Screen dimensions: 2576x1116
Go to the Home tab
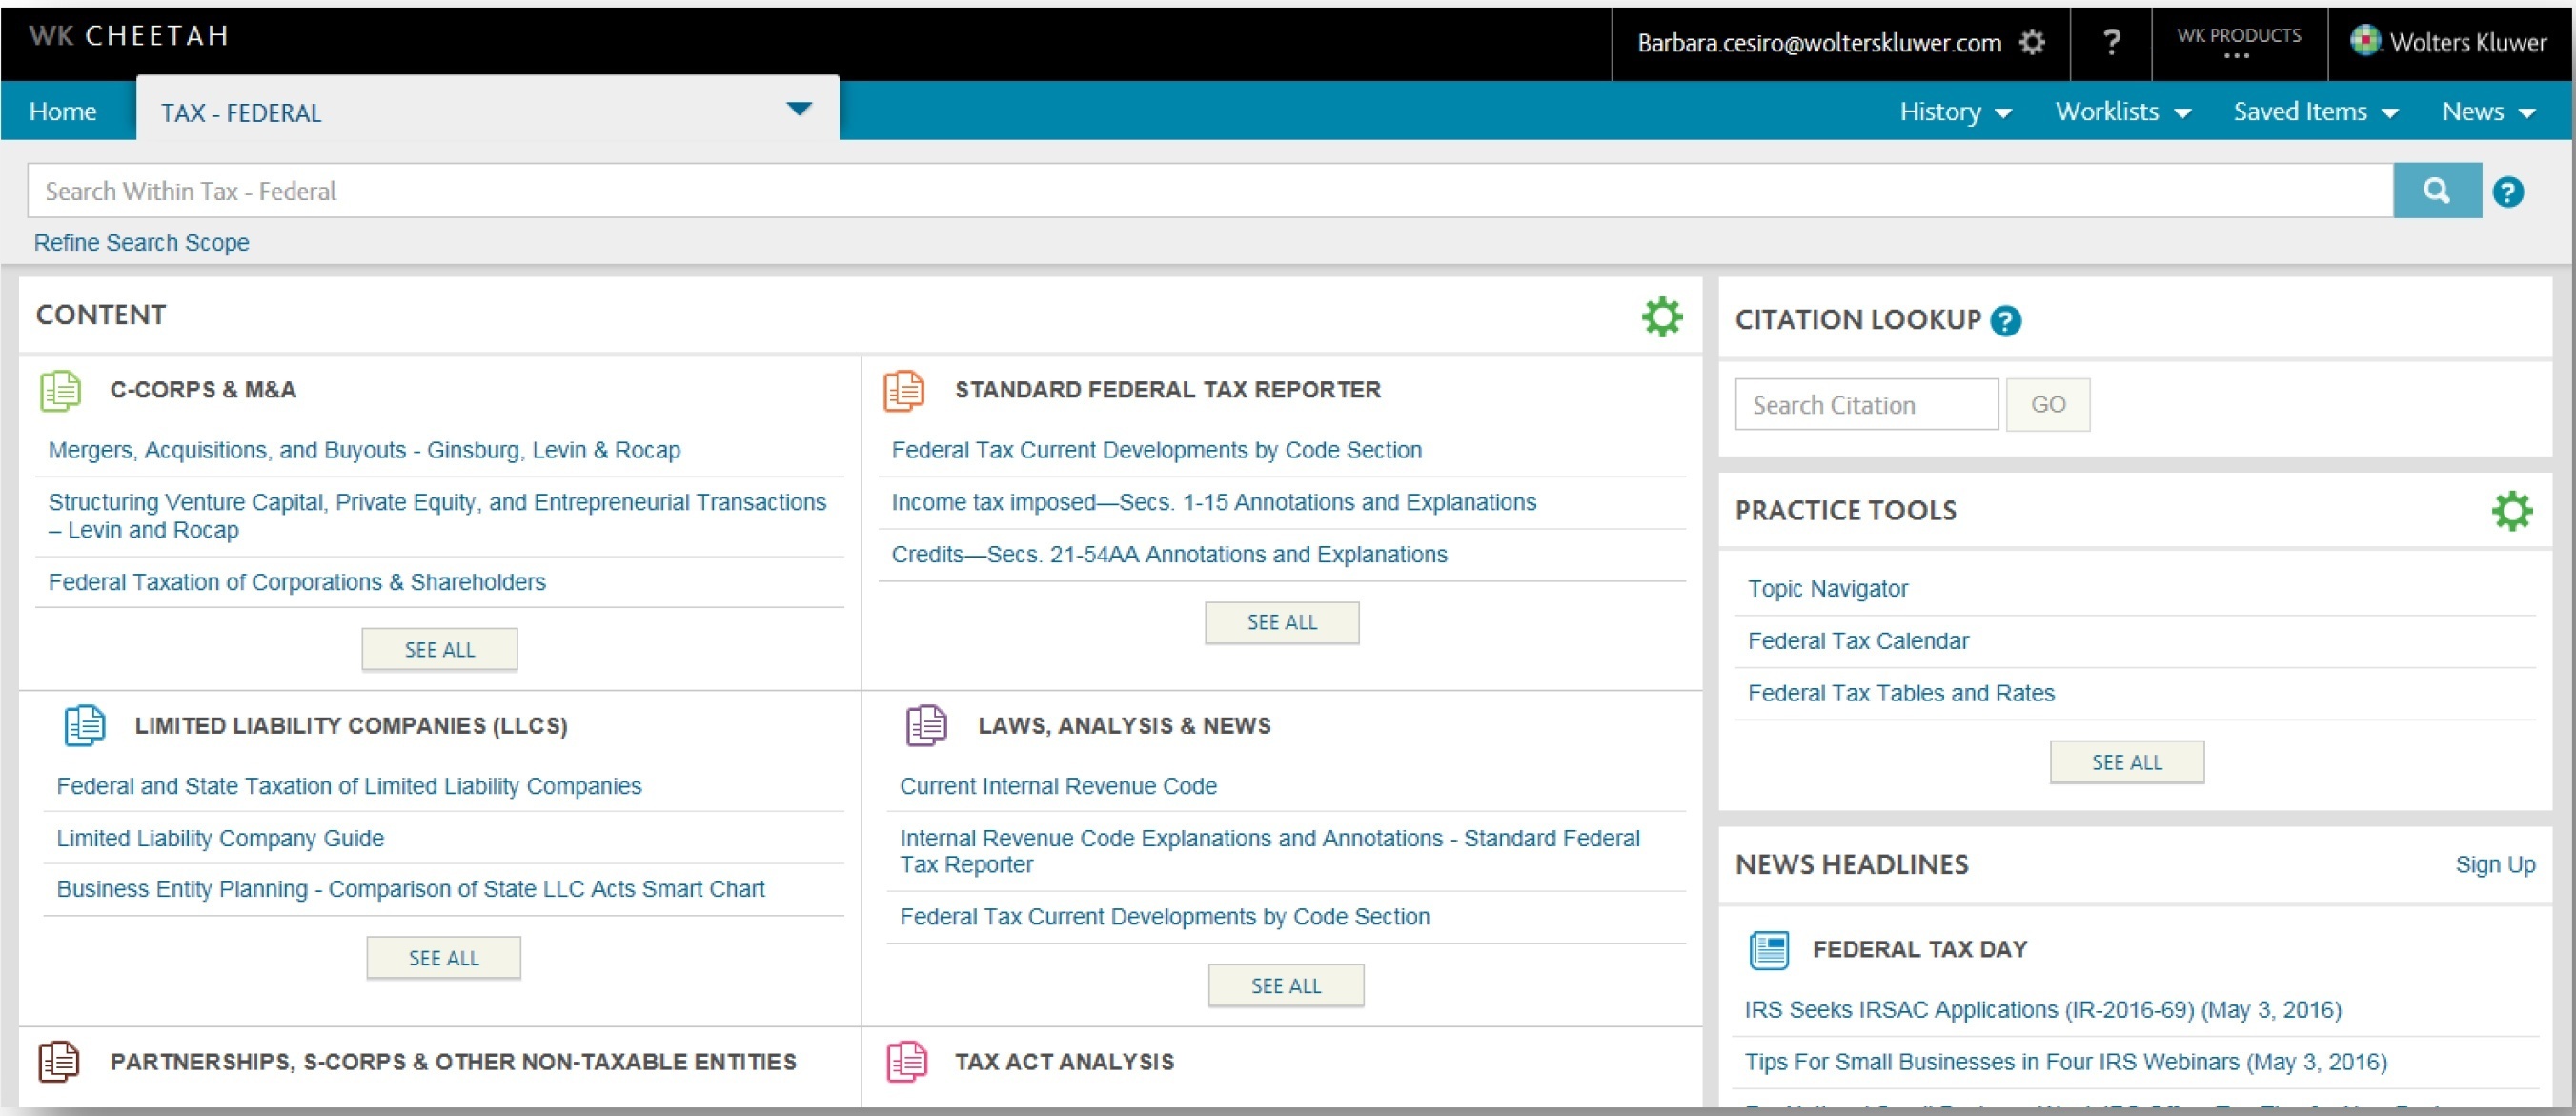[63, 111]
